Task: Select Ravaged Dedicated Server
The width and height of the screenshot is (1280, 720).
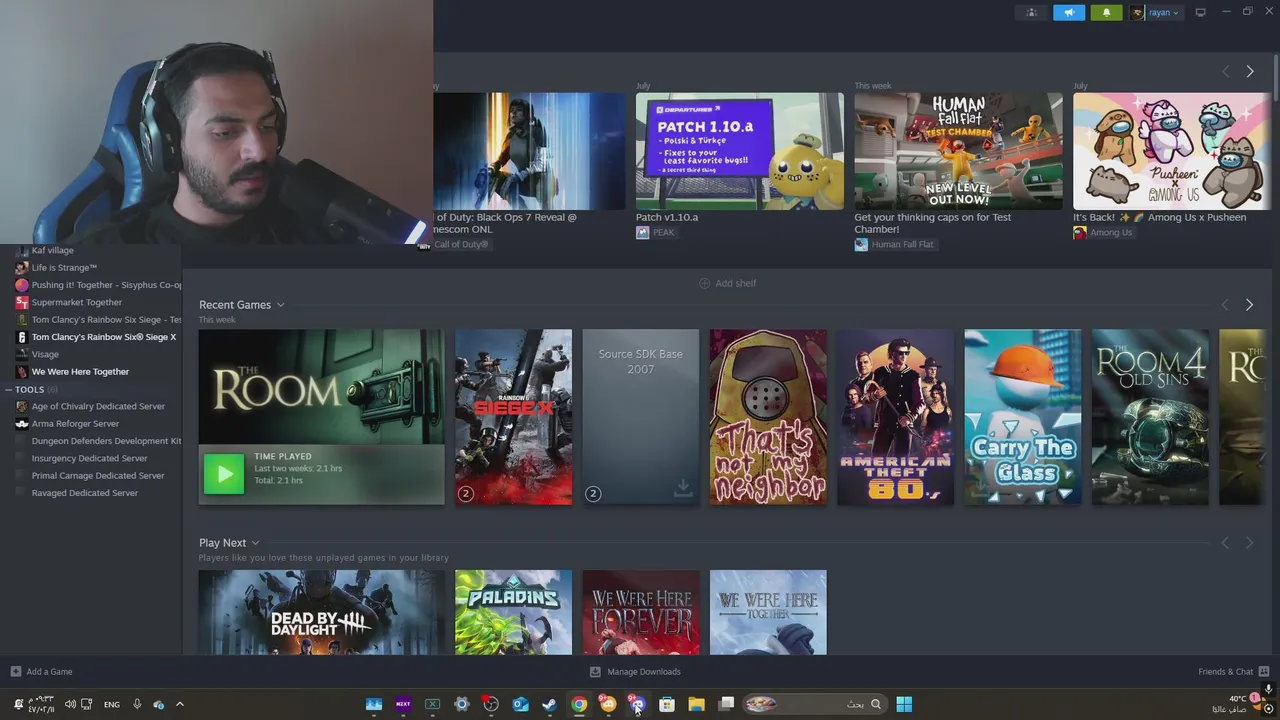Action: pos(85,493)
